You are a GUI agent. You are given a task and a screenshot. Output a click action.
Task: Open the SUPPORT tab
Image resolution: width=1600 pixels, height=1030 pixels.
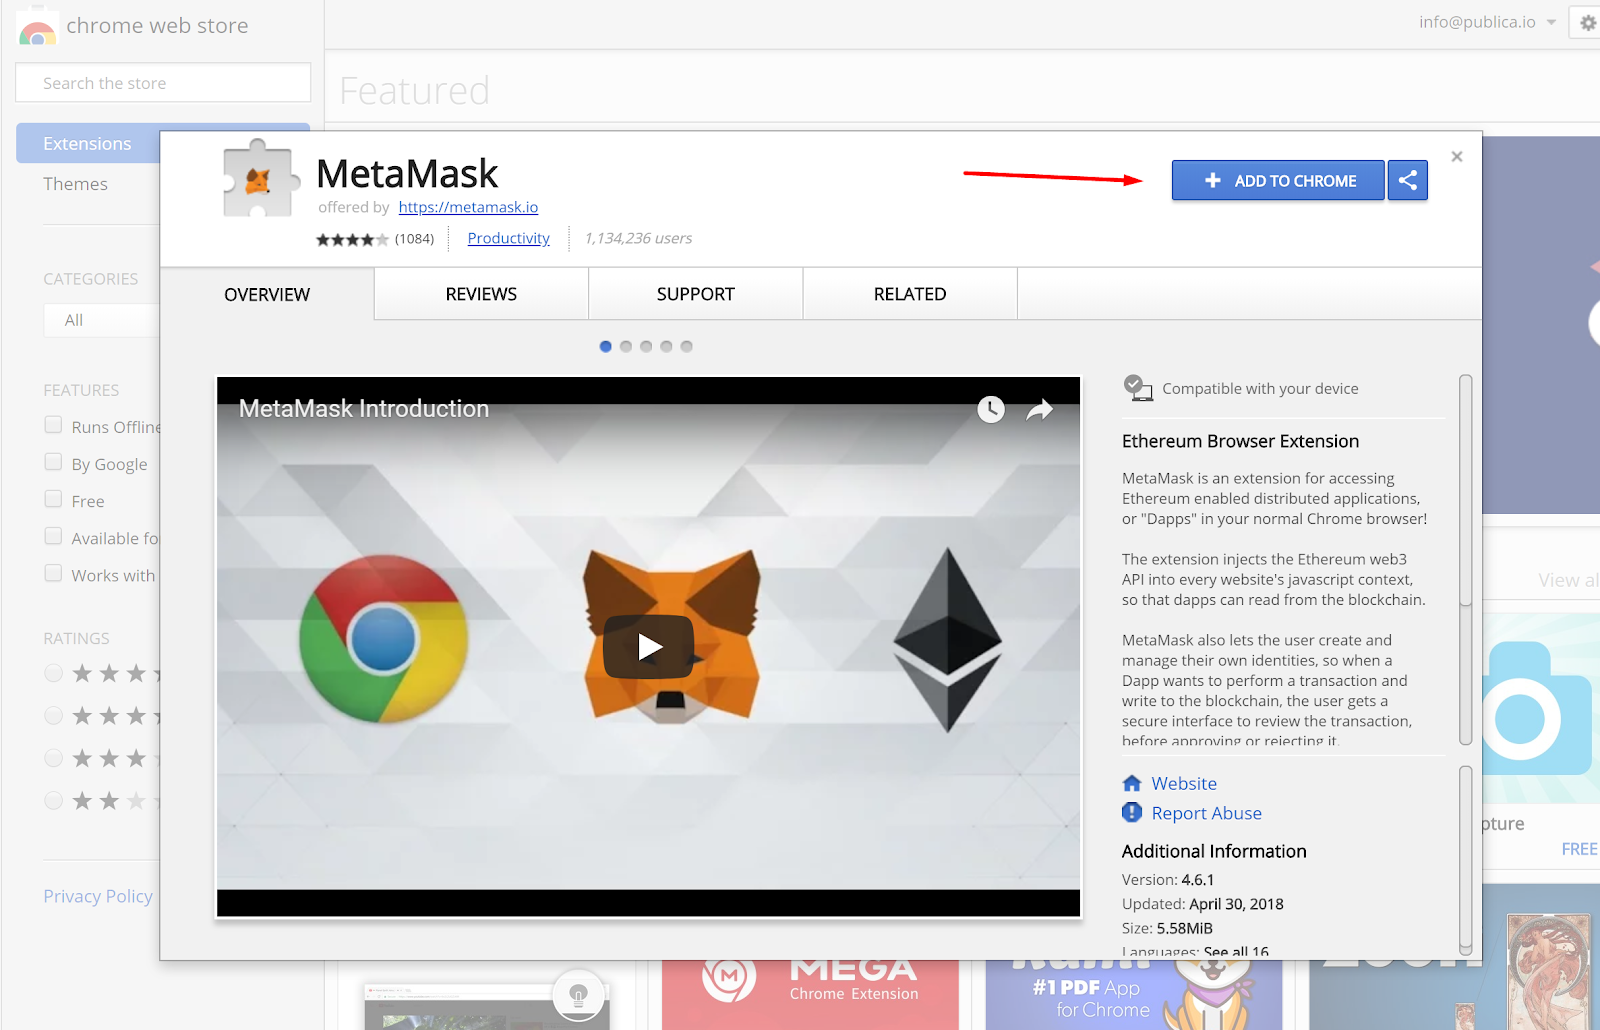click(695, 294)
